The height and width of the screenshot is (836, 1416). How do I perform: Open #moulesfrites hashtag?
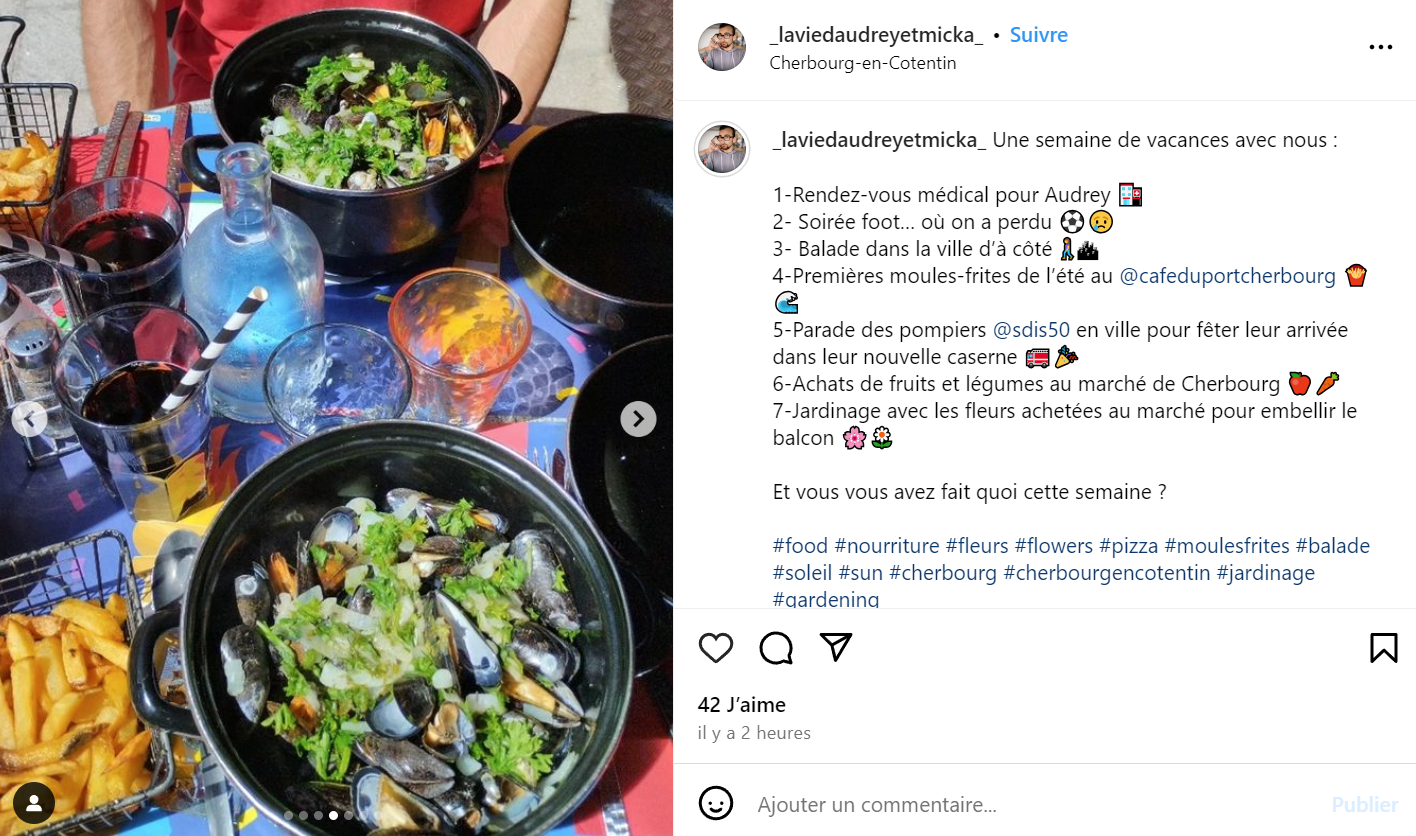pyautogui.click(x=1227, y=546)
